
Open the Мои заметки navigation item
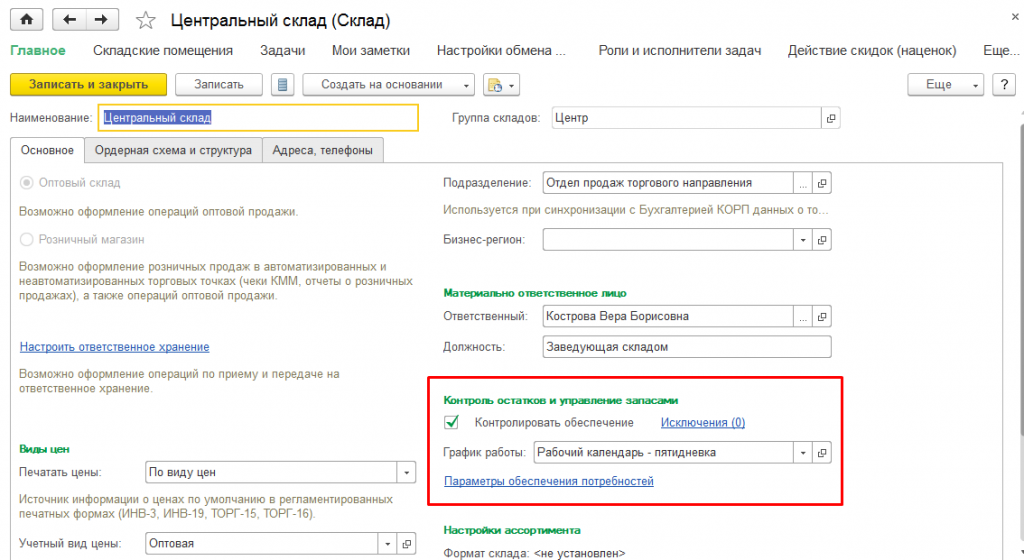tap(370, 50)
